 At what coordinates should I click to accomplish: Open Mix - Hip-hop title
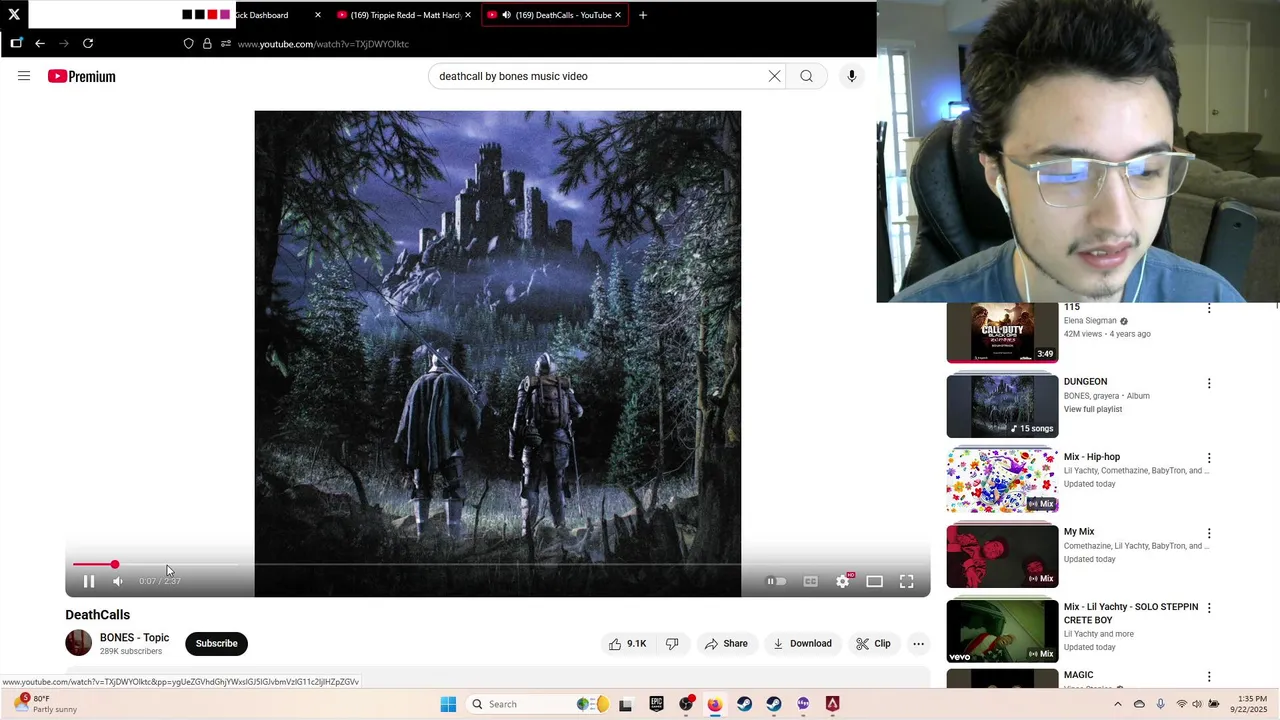pyautogui.click(x=1092, y=457)
